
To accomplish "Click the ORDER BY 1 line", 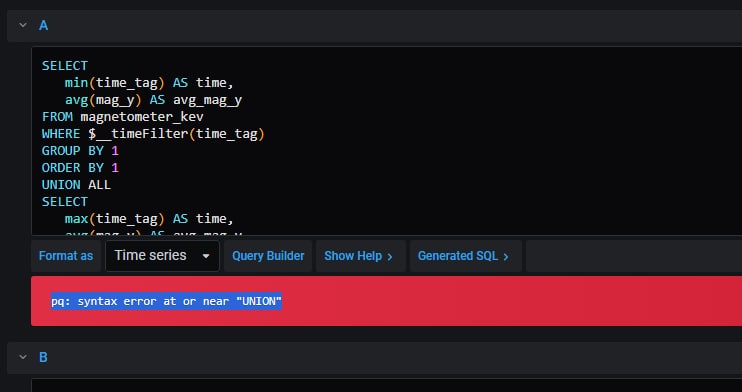I will coord(80,168).
